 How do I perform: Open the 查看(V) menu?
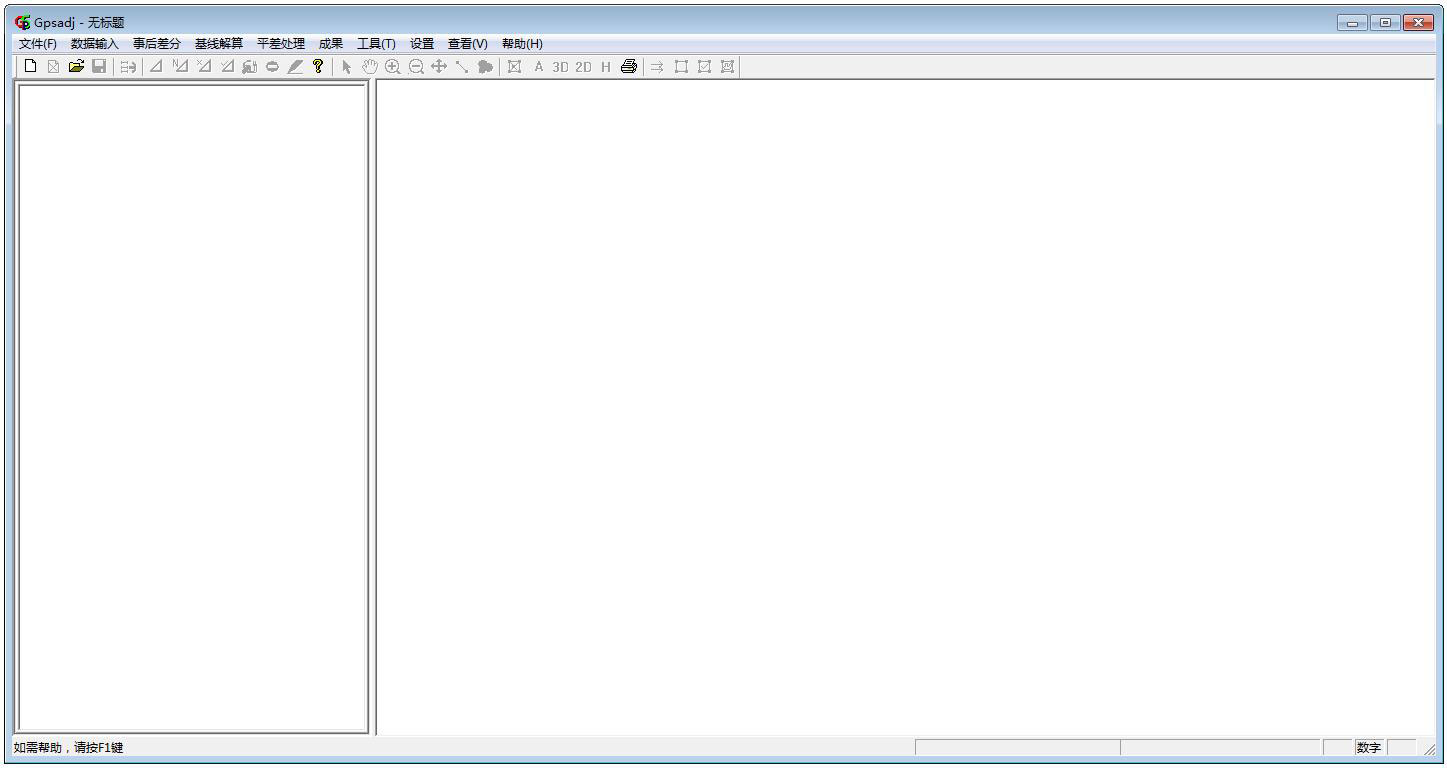pyautogui.click(x=468, y=44)
